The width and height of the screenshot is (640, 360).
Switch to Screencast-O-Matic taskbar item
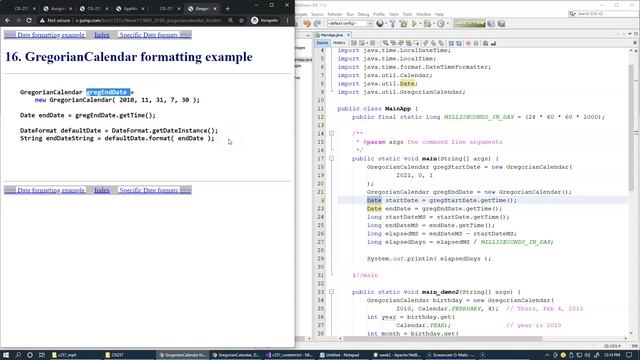point(451,355)
